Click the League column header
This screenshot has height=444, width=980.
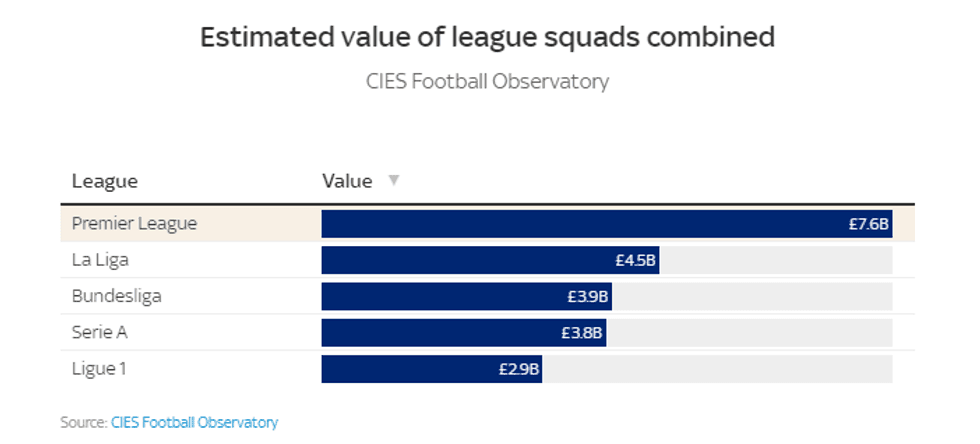(104, 181)
